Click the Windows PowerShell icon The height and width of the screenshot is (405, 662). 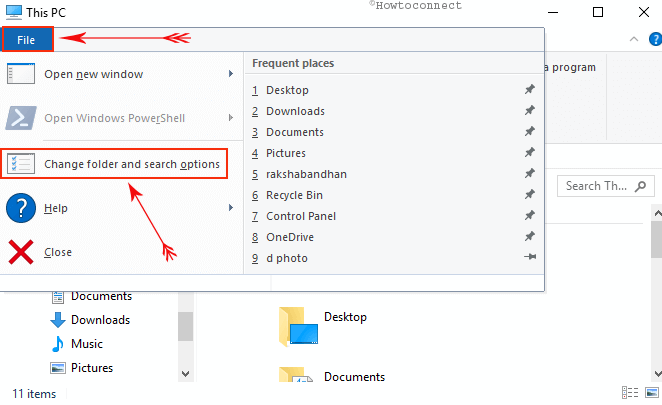(21, 118)
